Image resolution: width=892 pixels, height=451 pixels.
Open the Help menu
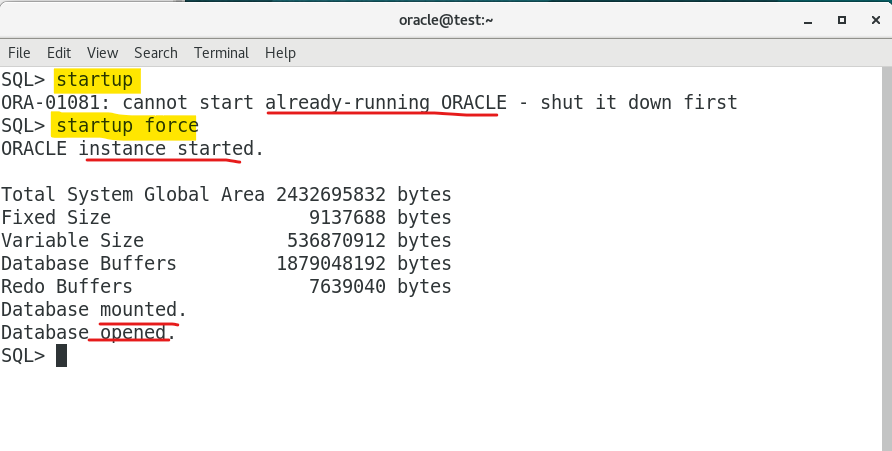[x=280, y=53]
